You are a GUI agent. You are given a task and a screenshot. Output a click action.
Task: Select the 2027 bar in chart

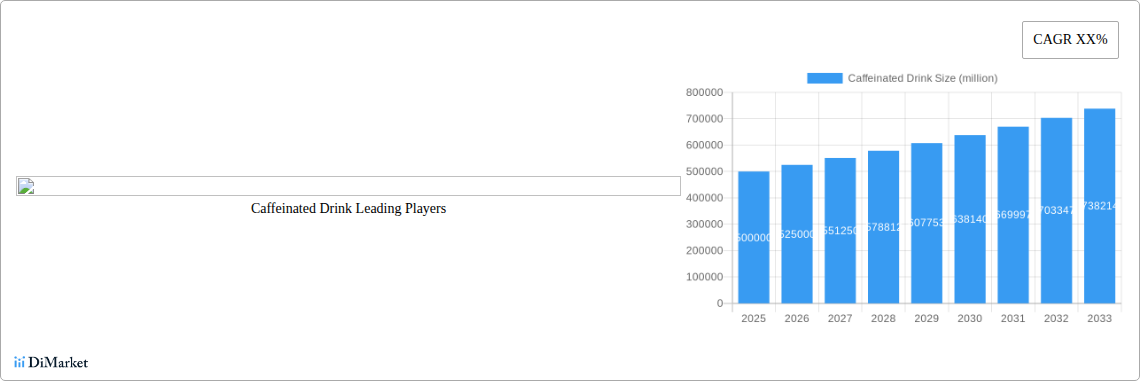tap(840, 230)
